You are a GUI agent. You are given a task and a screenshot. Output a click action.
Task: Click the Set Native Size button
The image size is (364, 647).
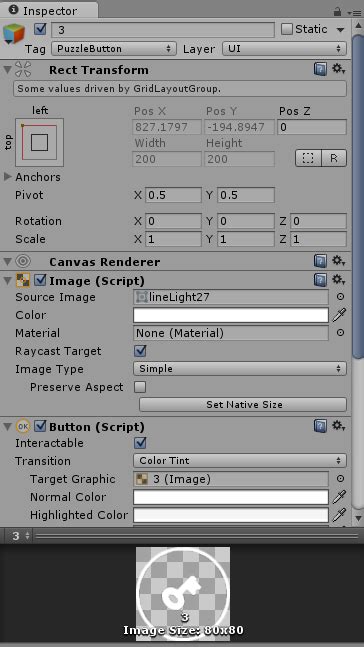(243, 405)
